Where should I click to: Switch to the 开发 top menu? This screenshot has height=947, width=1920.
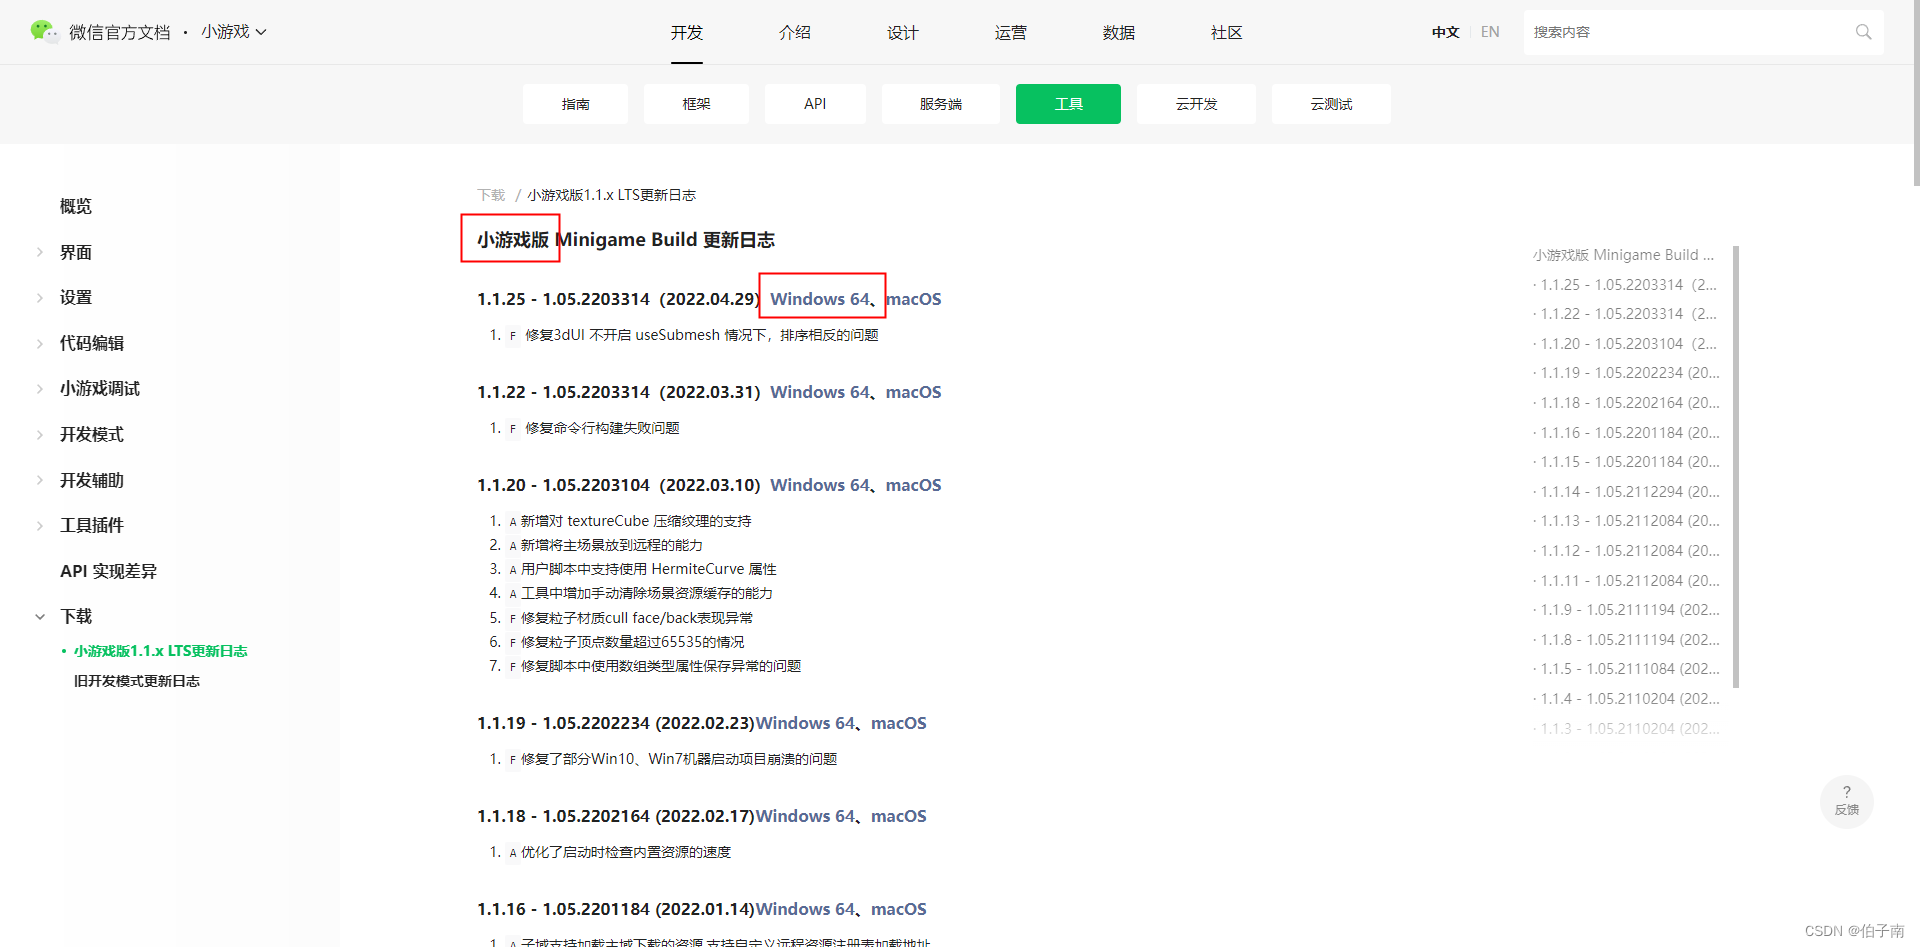coord(687,33)
